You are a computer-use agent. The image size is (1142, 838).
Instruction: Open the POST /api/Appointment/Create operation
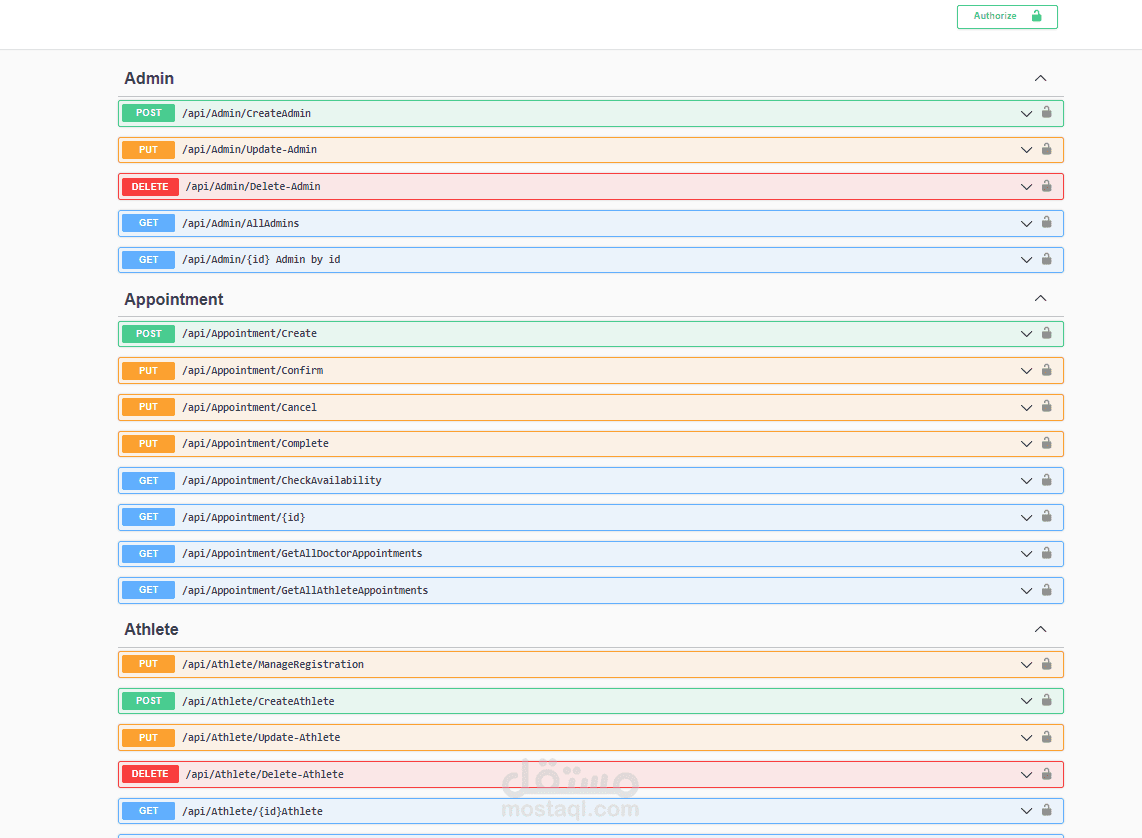591,334
